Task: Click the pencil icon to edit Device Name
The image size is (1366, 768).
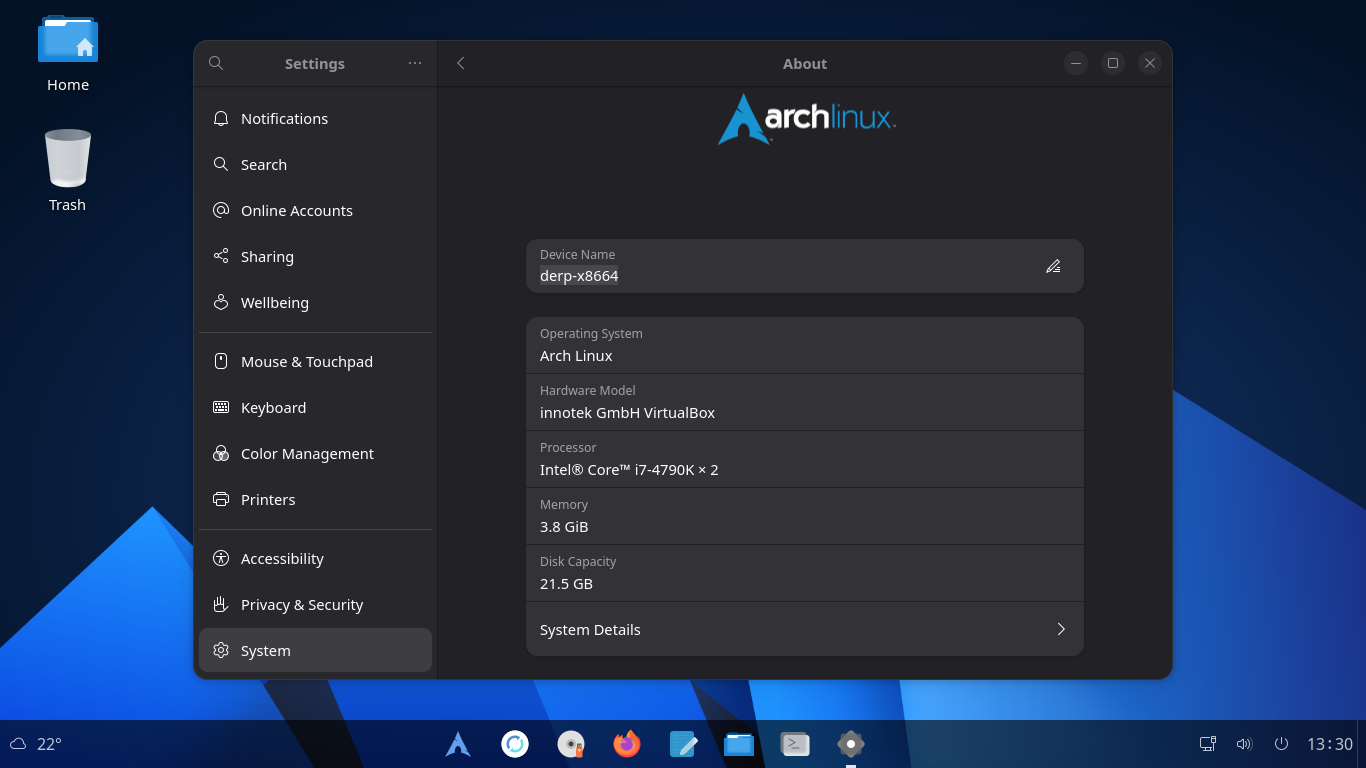Action: tap(1053, 266)
